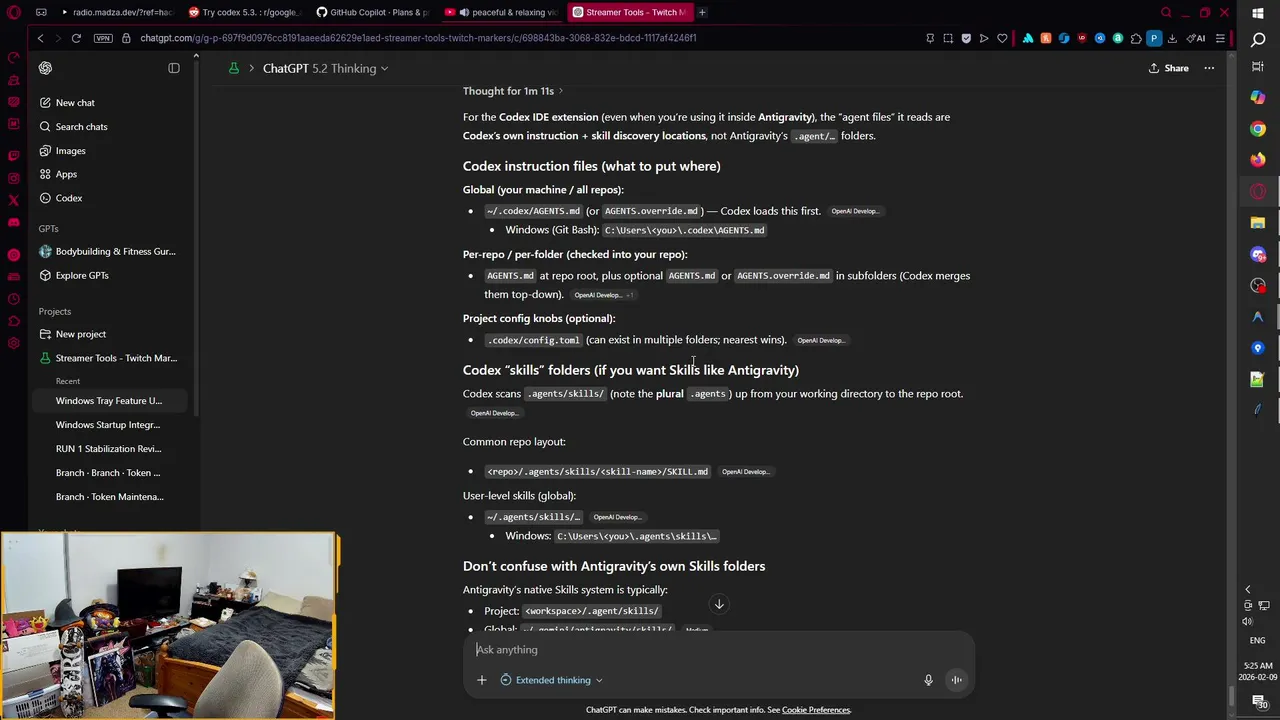Image resolution: width=1280 pixels, height=720 pixels.
Task: Open the Windows Tray Feature chat
Action: click(x=109, y=401)
